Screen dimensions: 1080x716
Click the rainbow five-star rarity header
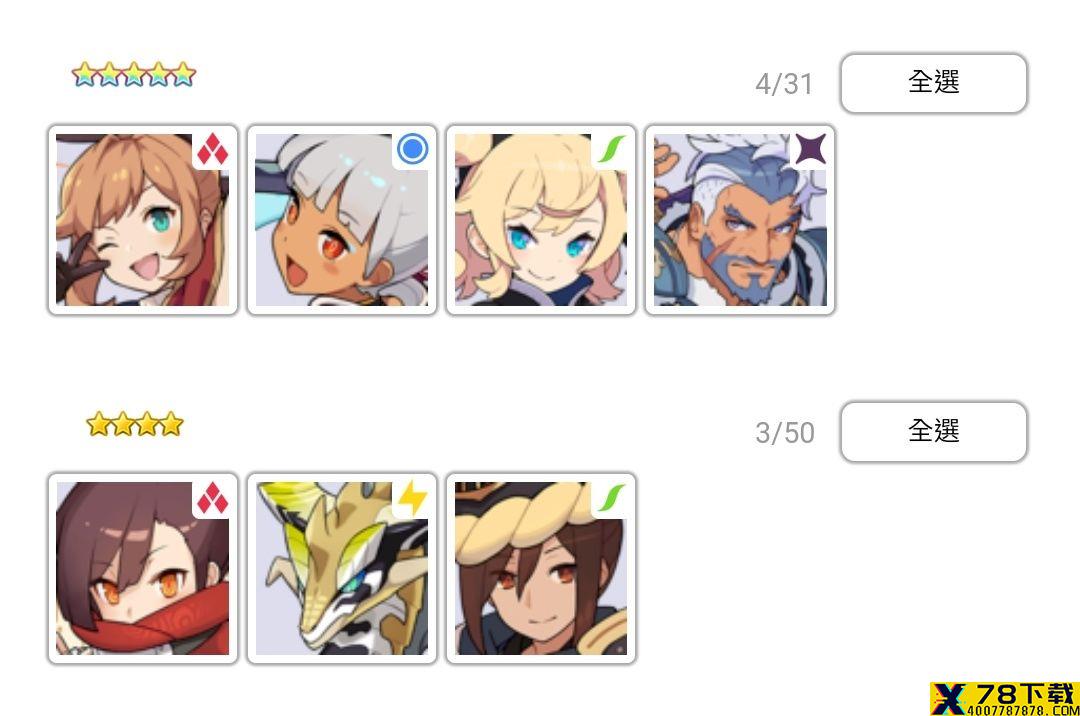click(x=134, y=74)
